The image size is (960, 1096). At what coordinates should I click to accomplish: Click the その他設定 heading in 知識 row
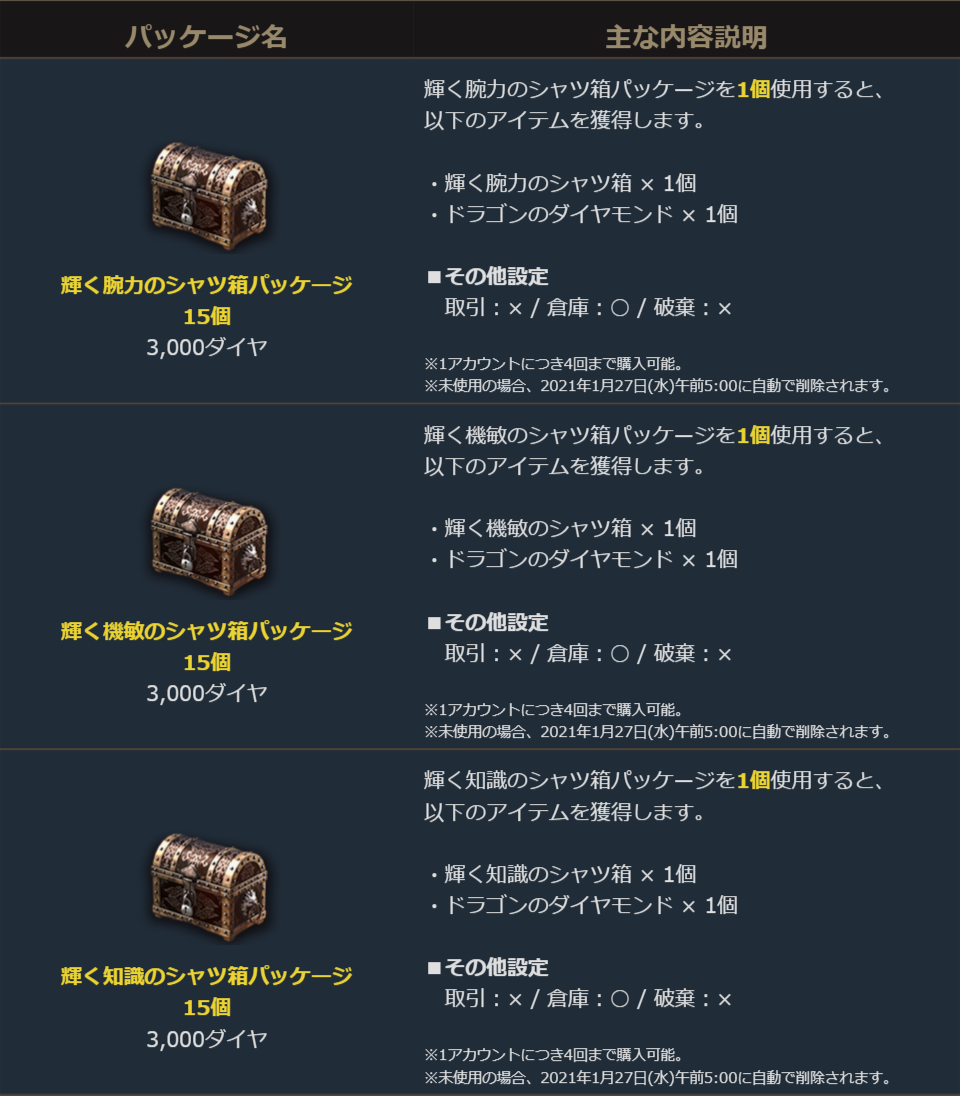(488, 968)
